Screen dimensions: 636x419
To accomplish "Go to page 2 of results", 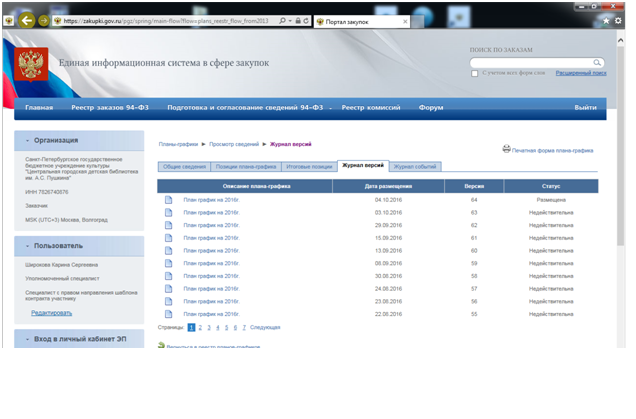I will [x=200, y=327].
